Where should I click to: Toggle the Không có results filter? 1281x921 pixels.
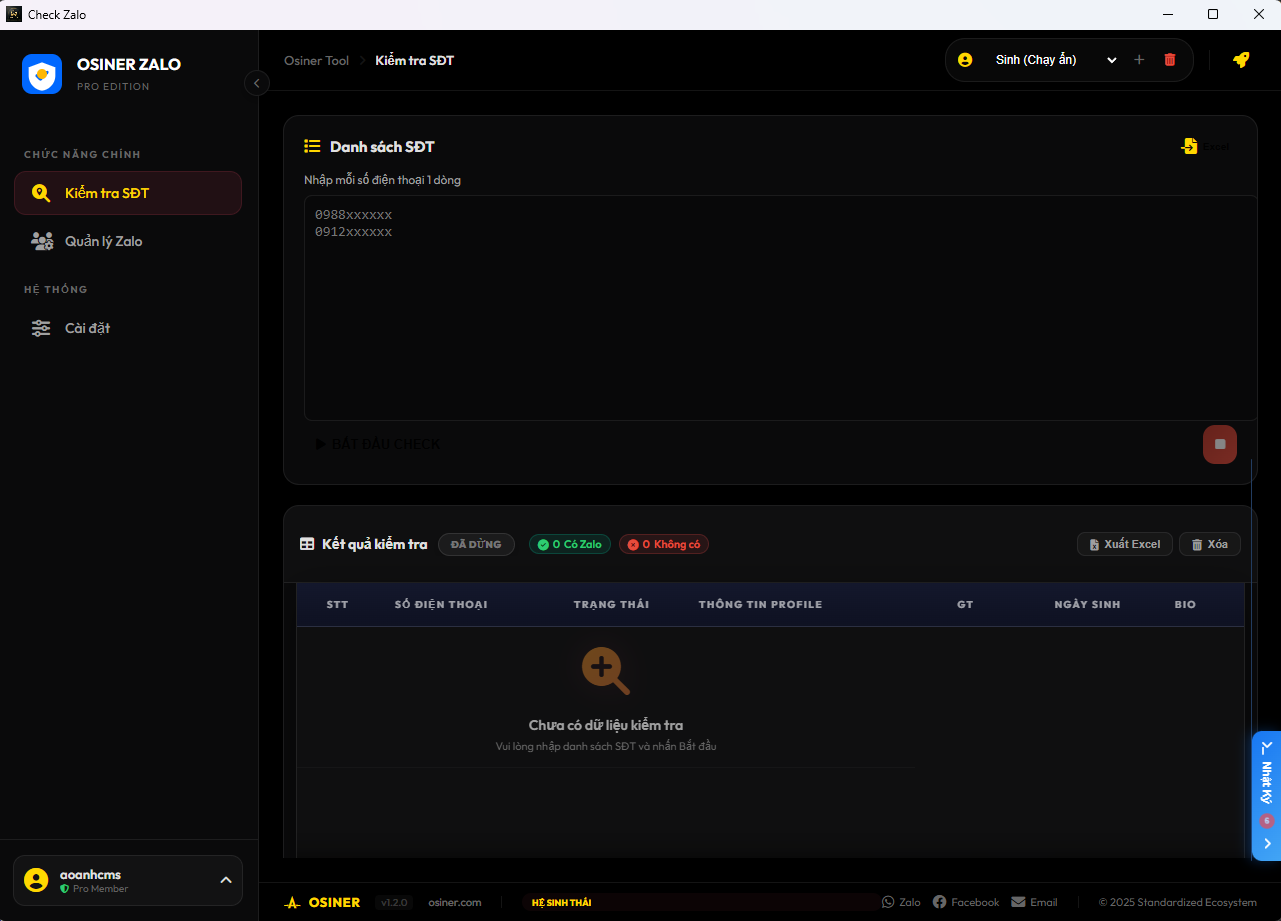point(664,544)
